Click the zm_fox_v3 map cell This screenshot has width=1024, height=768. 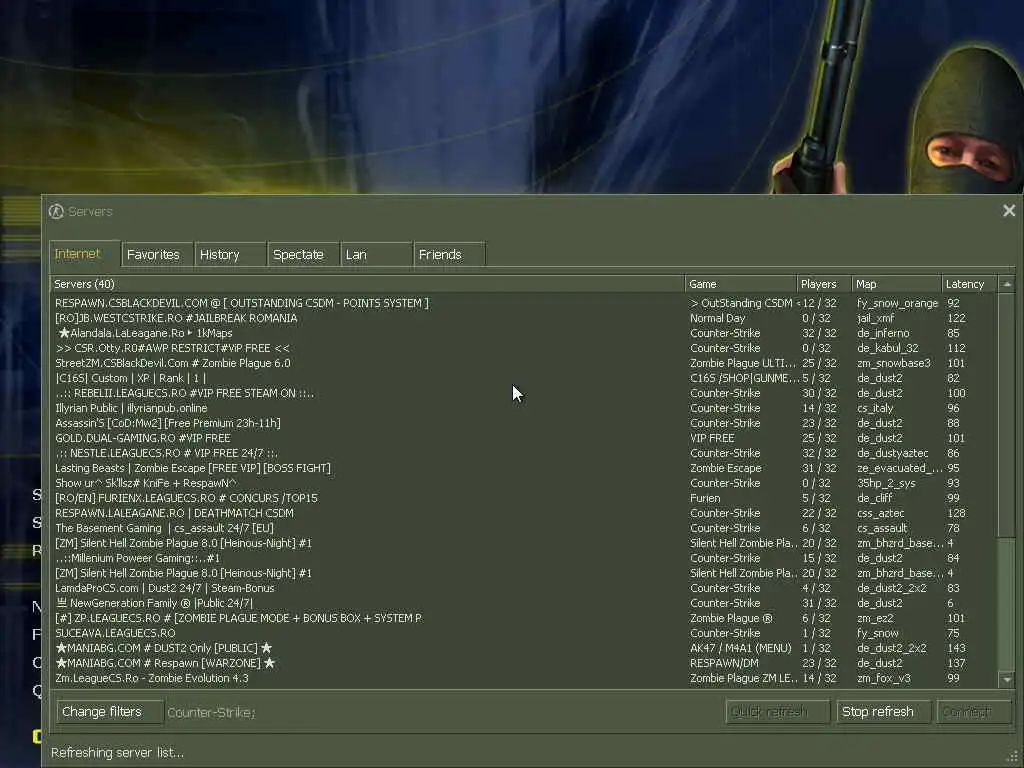[884, 679]
